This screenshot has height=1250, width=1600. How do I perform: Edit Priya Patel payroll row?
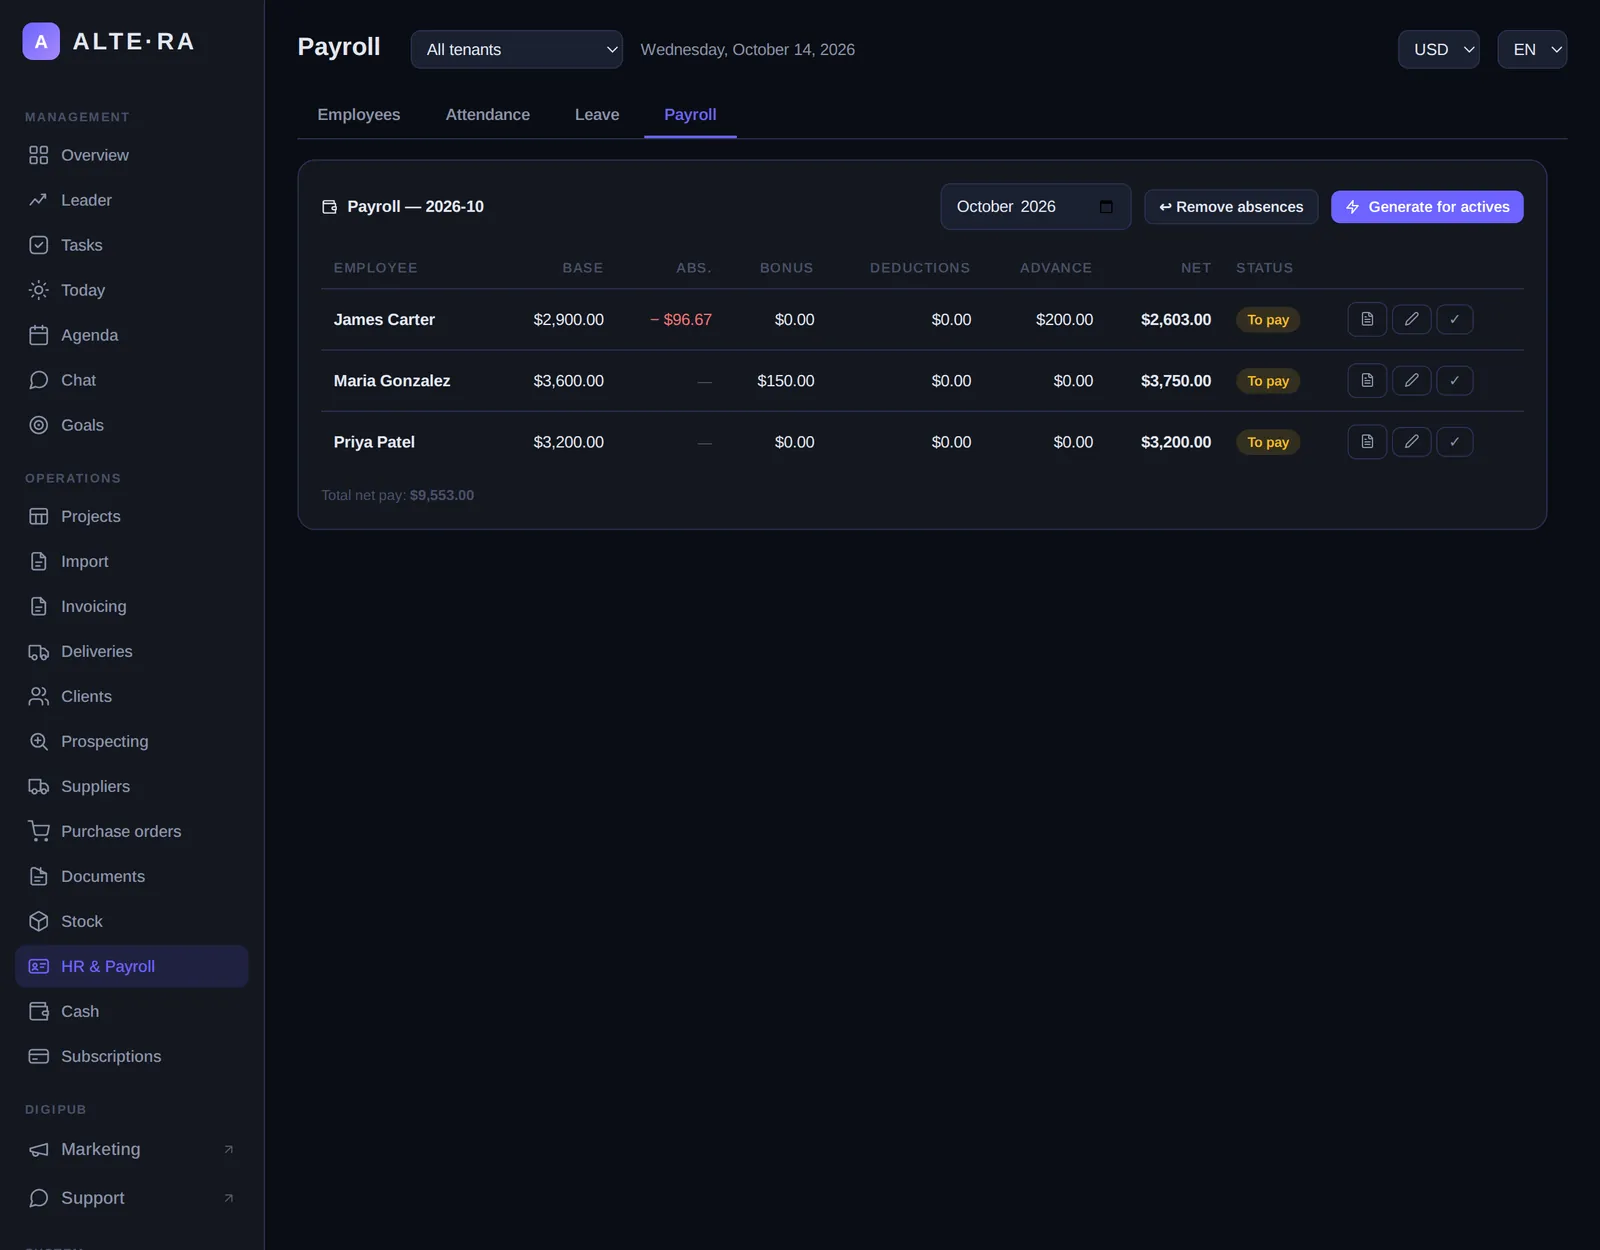(x=1411, y=441)
